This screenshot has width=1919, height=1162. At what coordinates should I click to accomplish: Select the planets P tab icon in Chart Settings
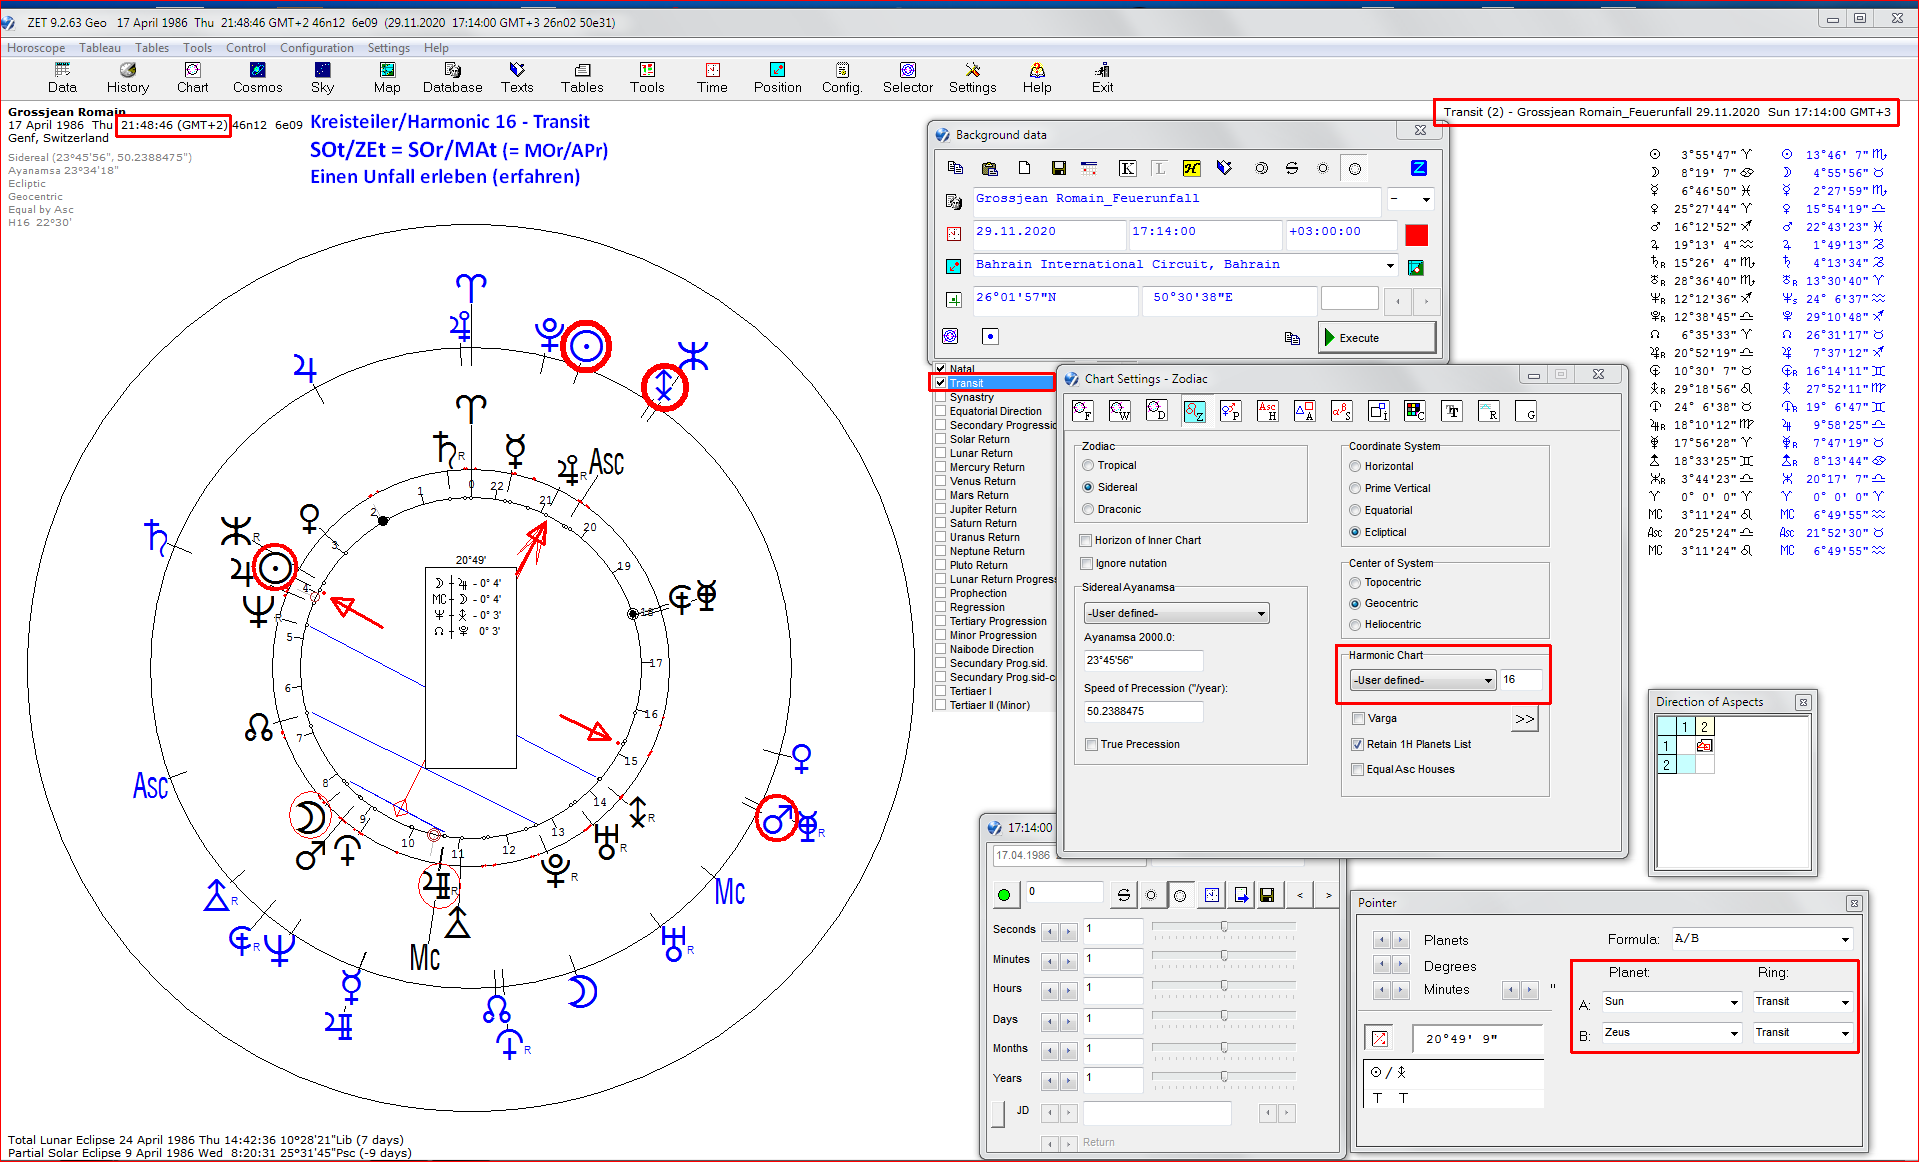(1231, 411)
